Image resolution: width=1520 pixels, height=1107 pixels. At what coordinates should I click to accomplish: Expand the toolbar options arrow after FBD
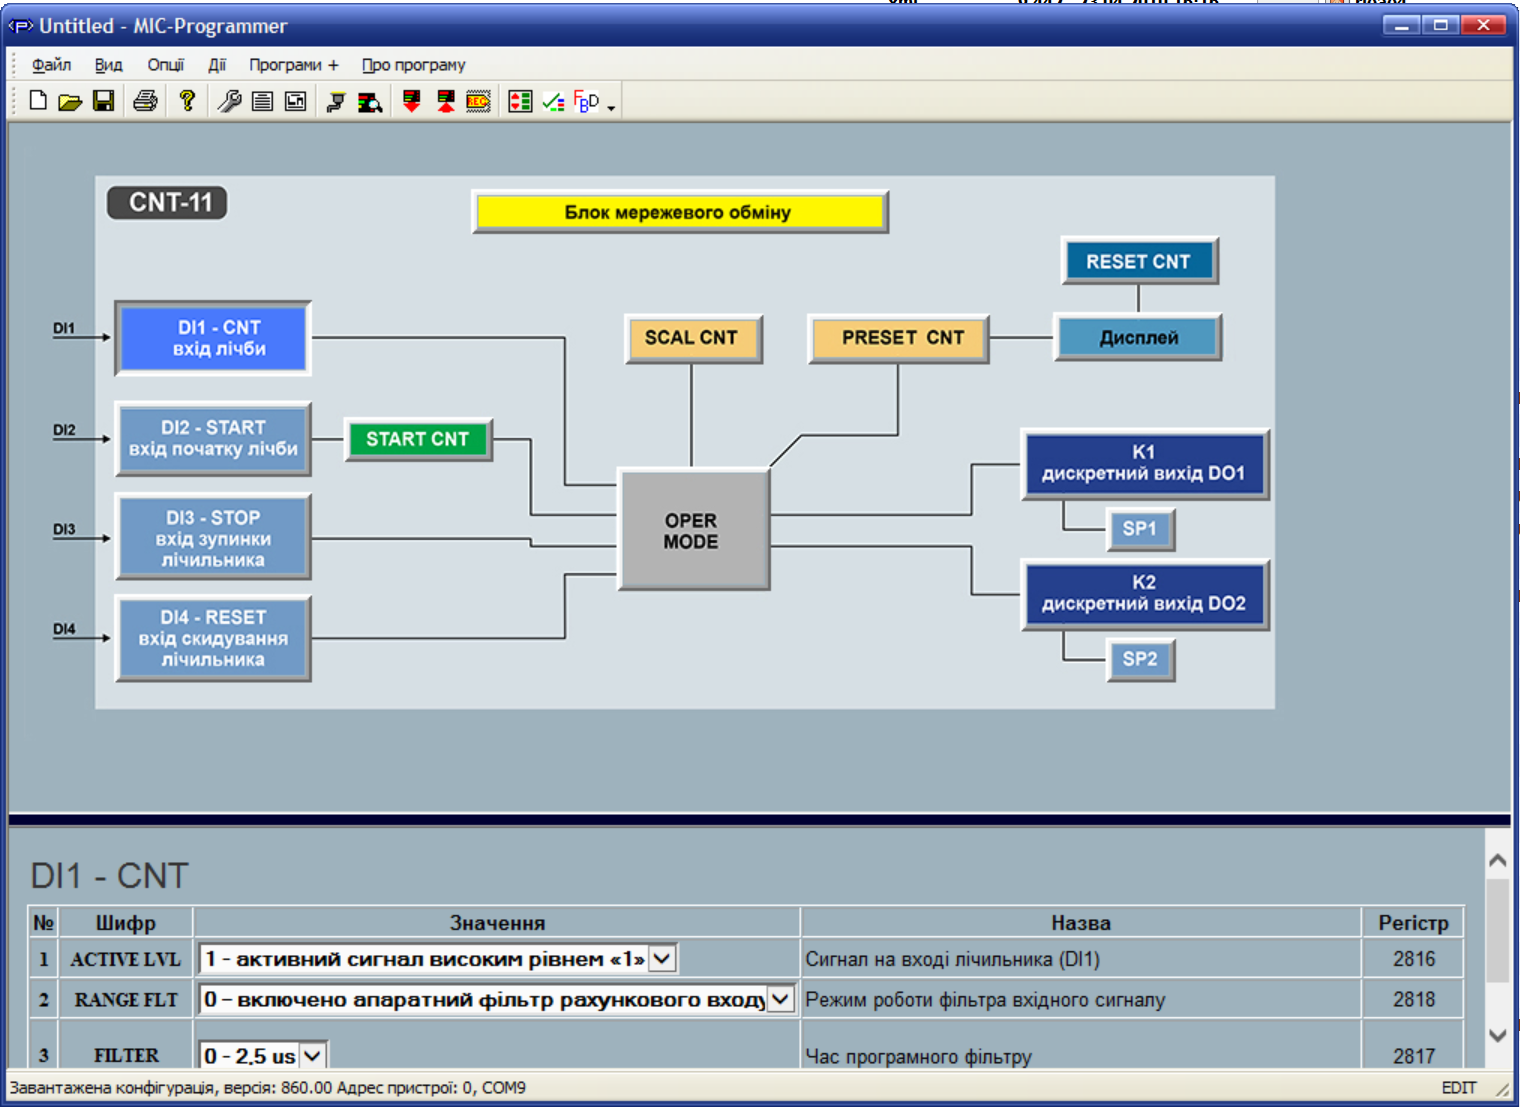click(611, 106)
